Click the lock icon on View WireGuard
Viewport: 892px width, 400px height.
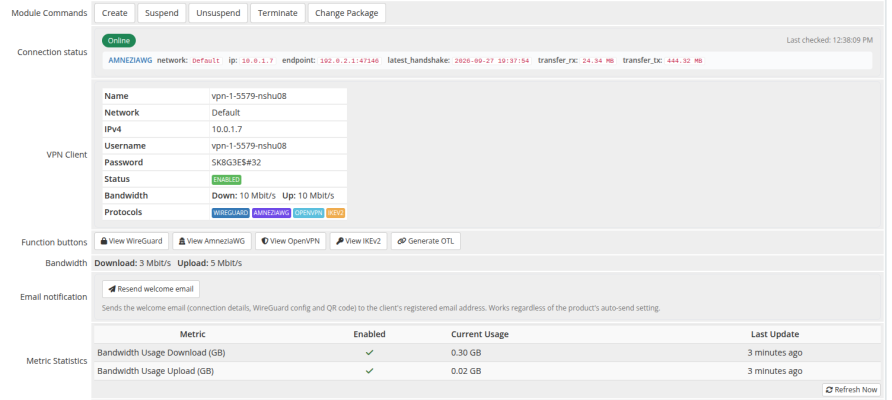[104, 241]
